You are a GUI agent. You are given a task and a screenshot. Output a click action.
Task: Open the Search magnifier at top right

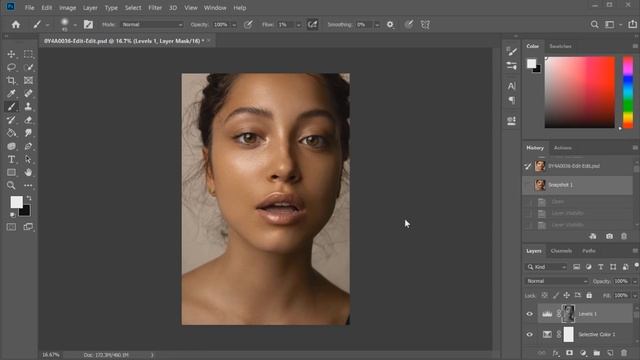click(x=594, y=24)
